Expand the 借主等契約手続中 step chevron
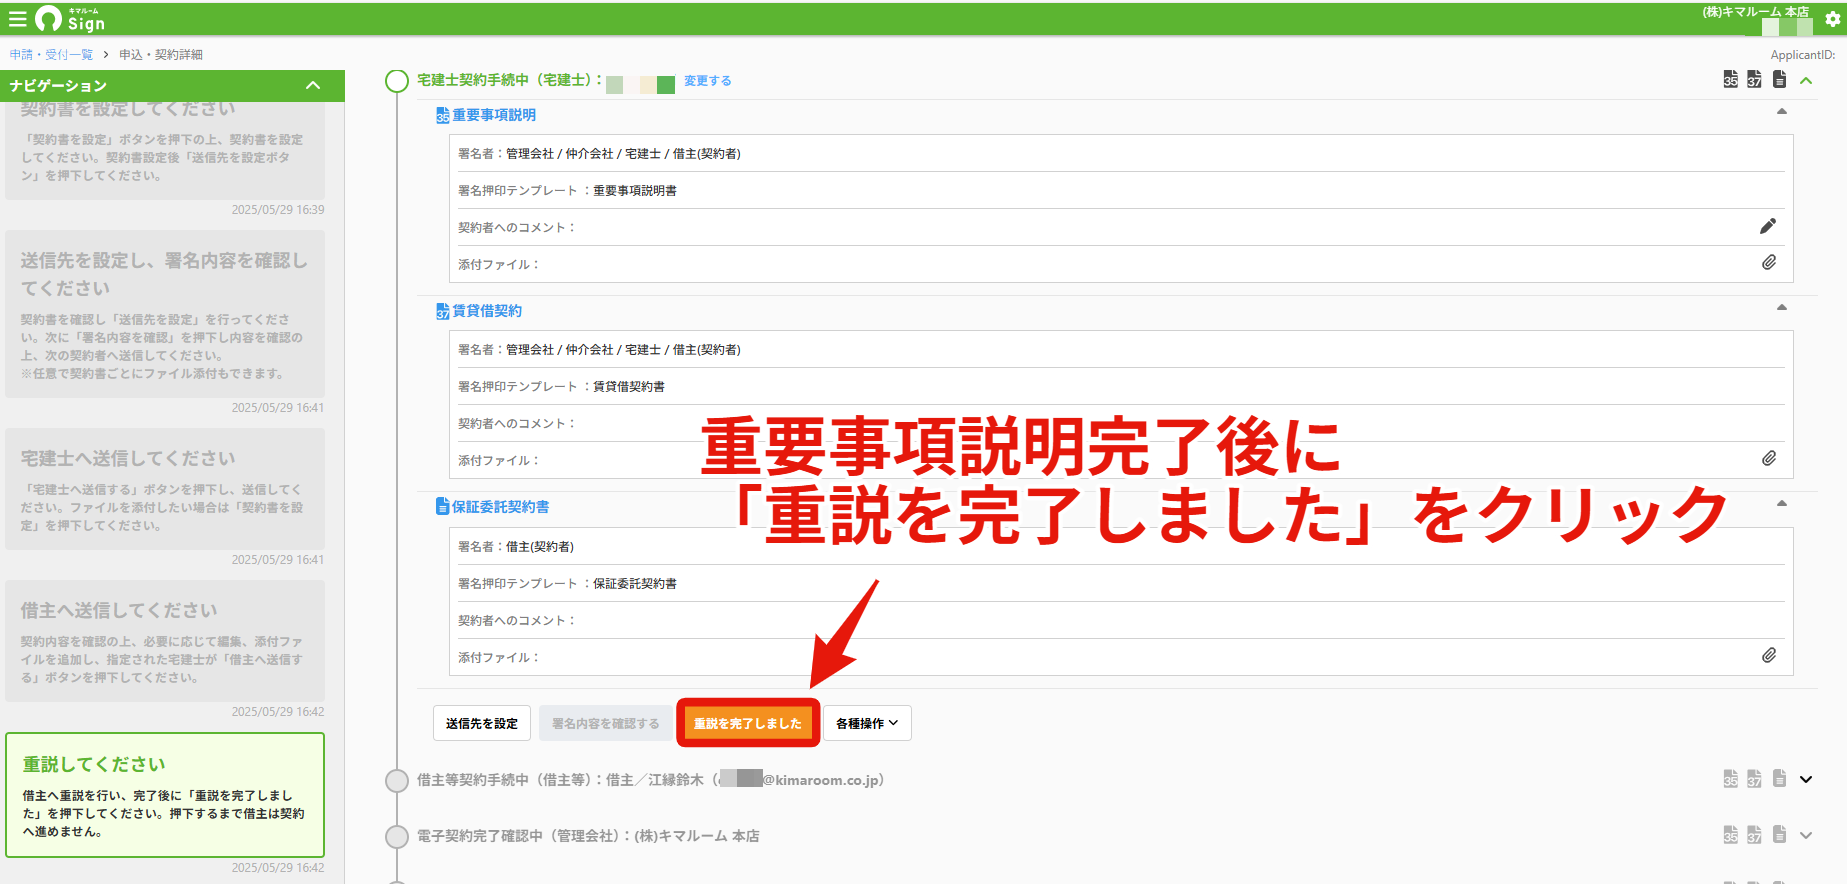 [x=1806, y=780]
